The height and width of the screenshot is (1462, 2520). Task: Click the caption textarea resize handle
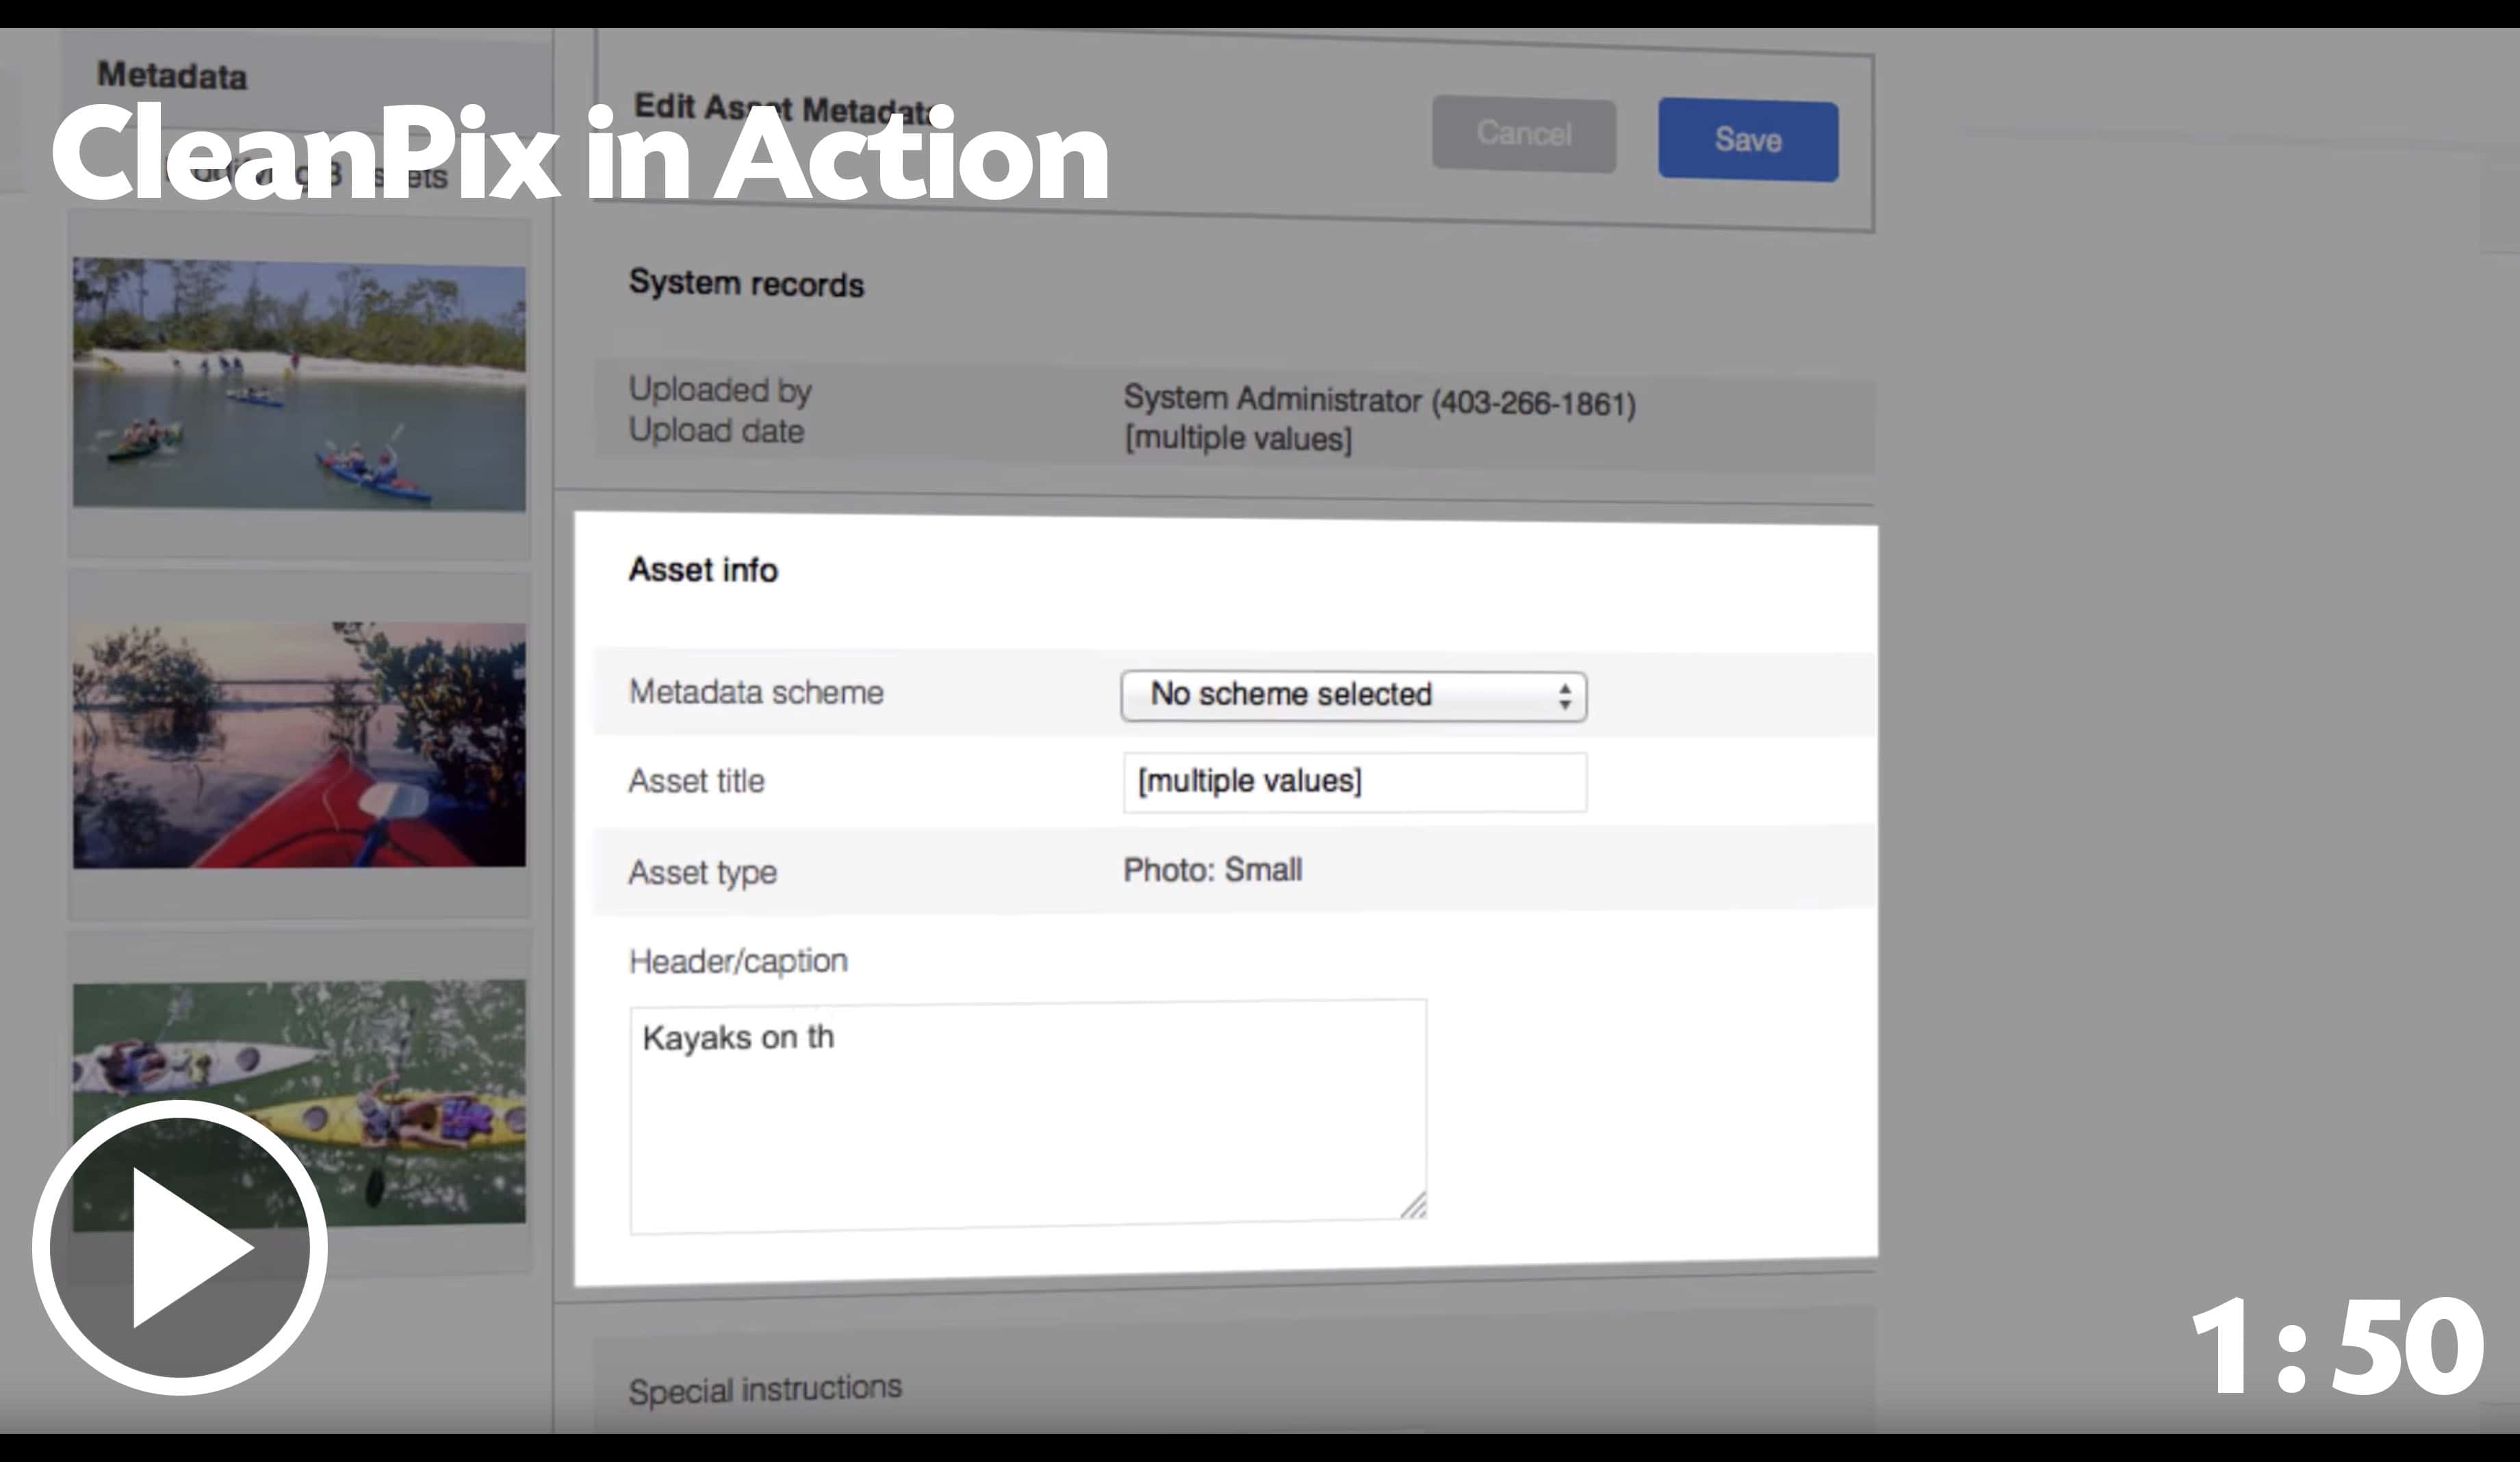(1413, 1206)
